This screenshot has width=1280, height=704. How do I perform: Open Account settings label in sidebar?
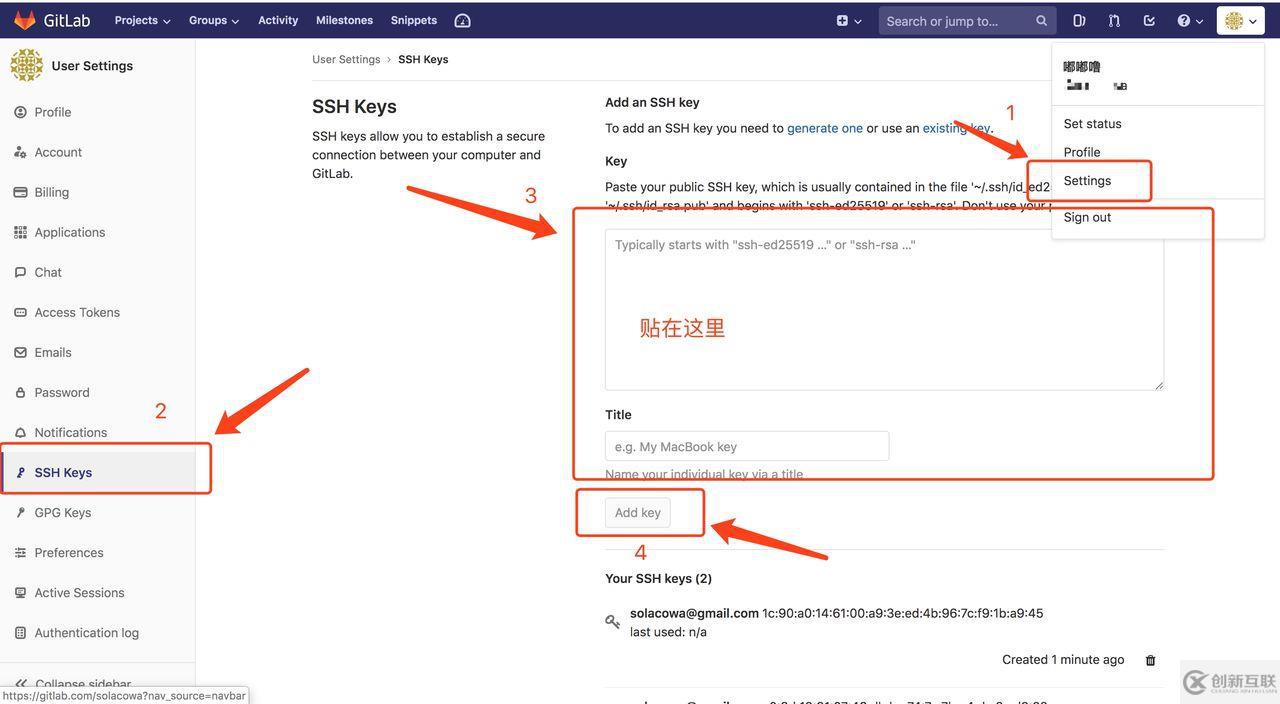coord(58,152)
